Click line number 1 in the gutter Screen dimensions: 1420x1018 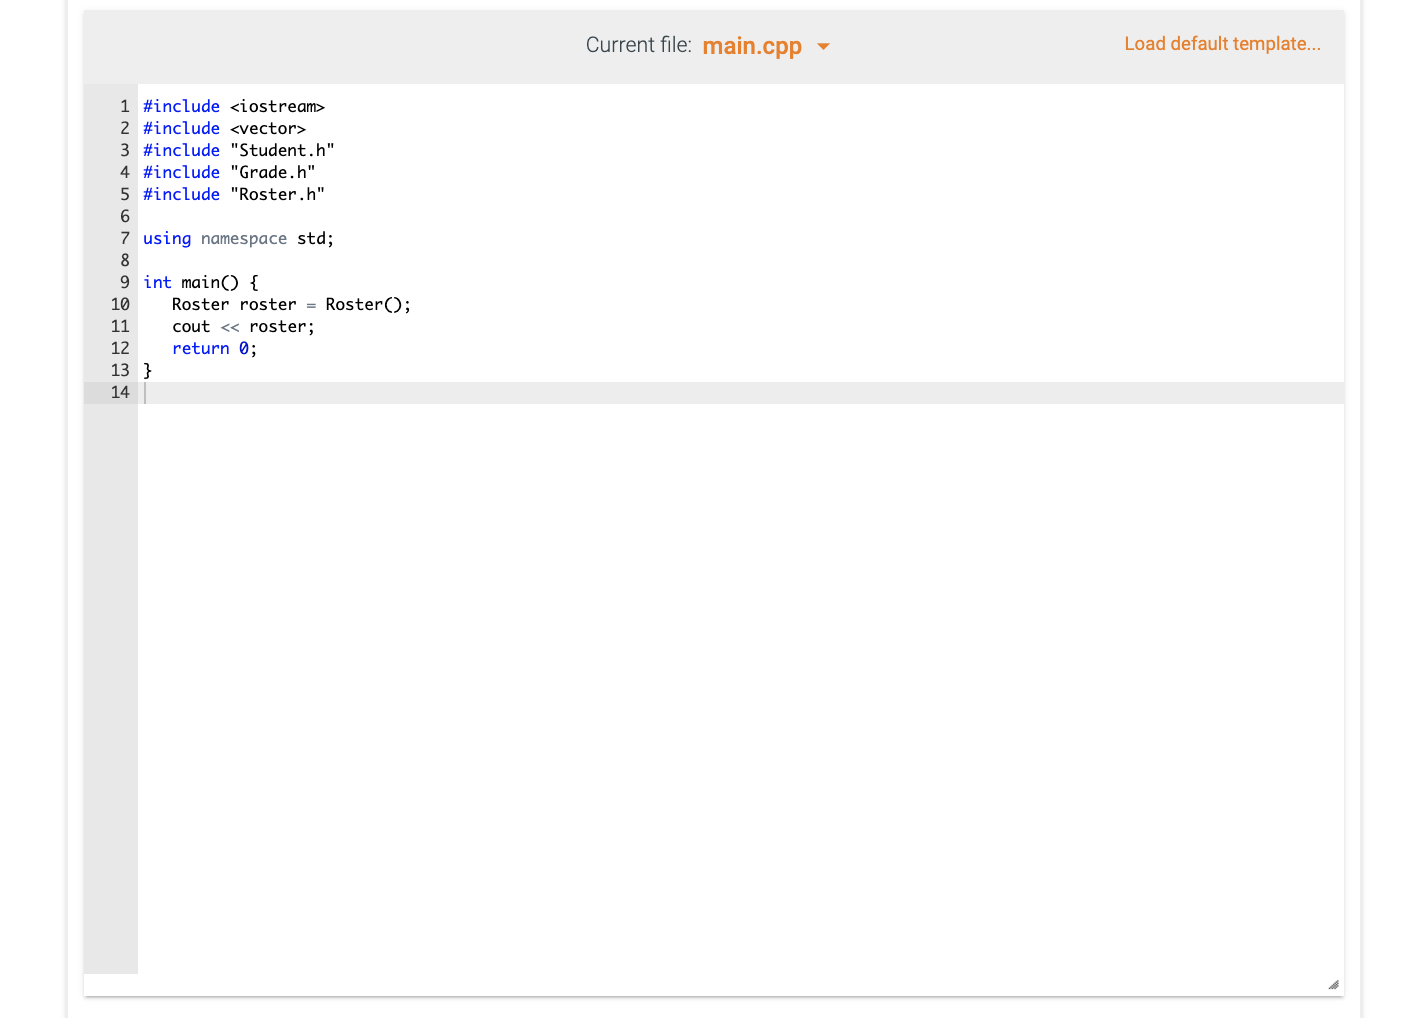click(x=124, y=106)
